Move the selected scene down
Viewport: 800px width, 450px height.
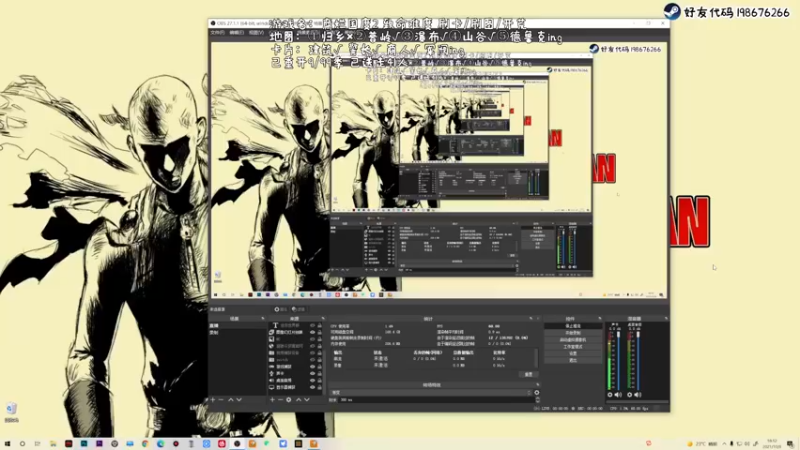[239, 399]
